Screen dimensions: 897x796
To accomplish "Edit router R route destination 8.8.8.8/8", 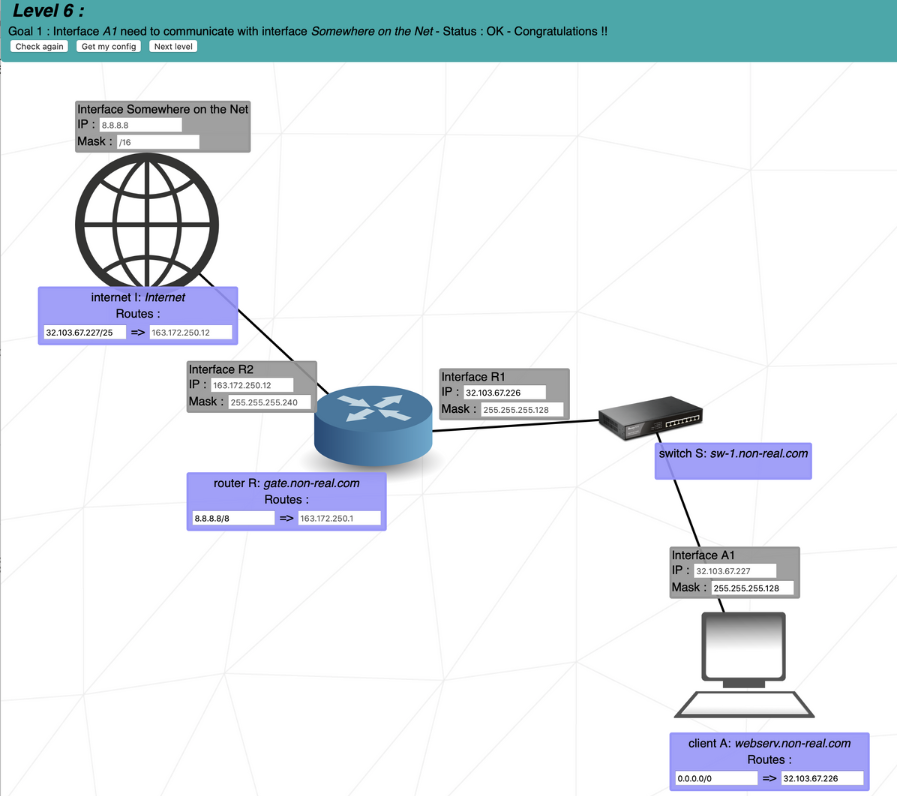I will pos(233,518).
